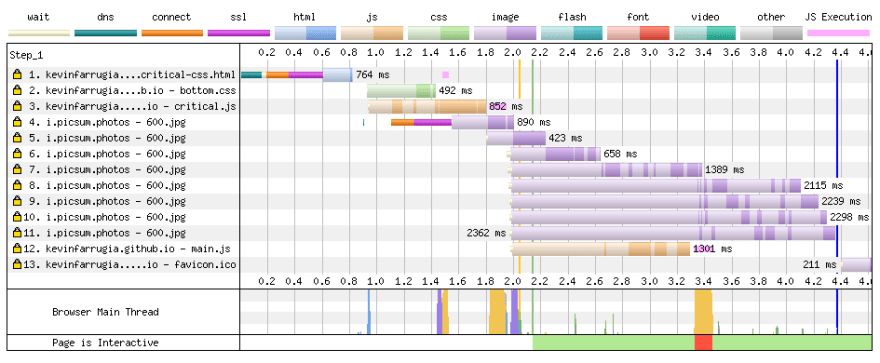
Task: Click the purple image bar of request 8
Action: (656, 186)
